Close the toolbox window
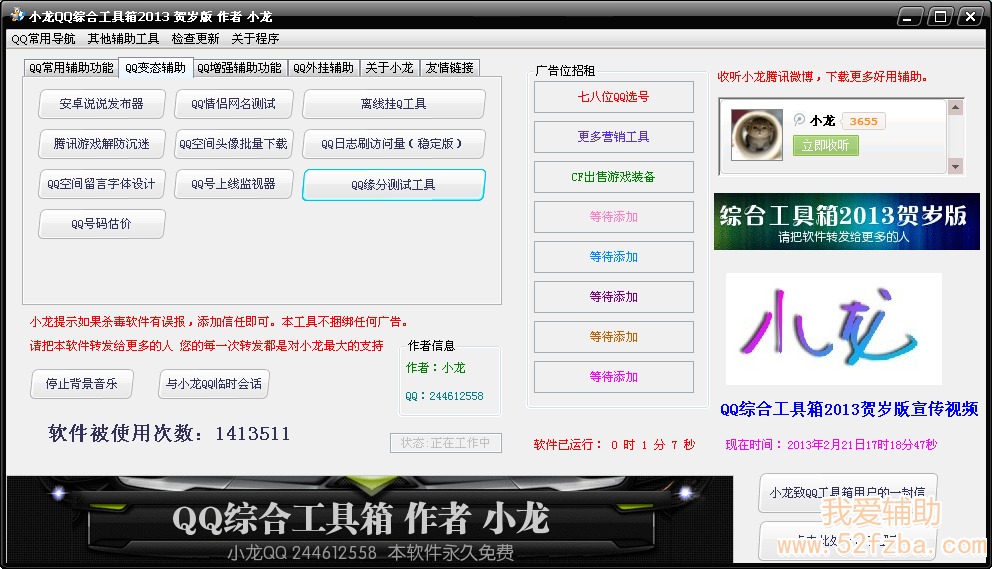The image size is (992, 569). click(970, 16)
